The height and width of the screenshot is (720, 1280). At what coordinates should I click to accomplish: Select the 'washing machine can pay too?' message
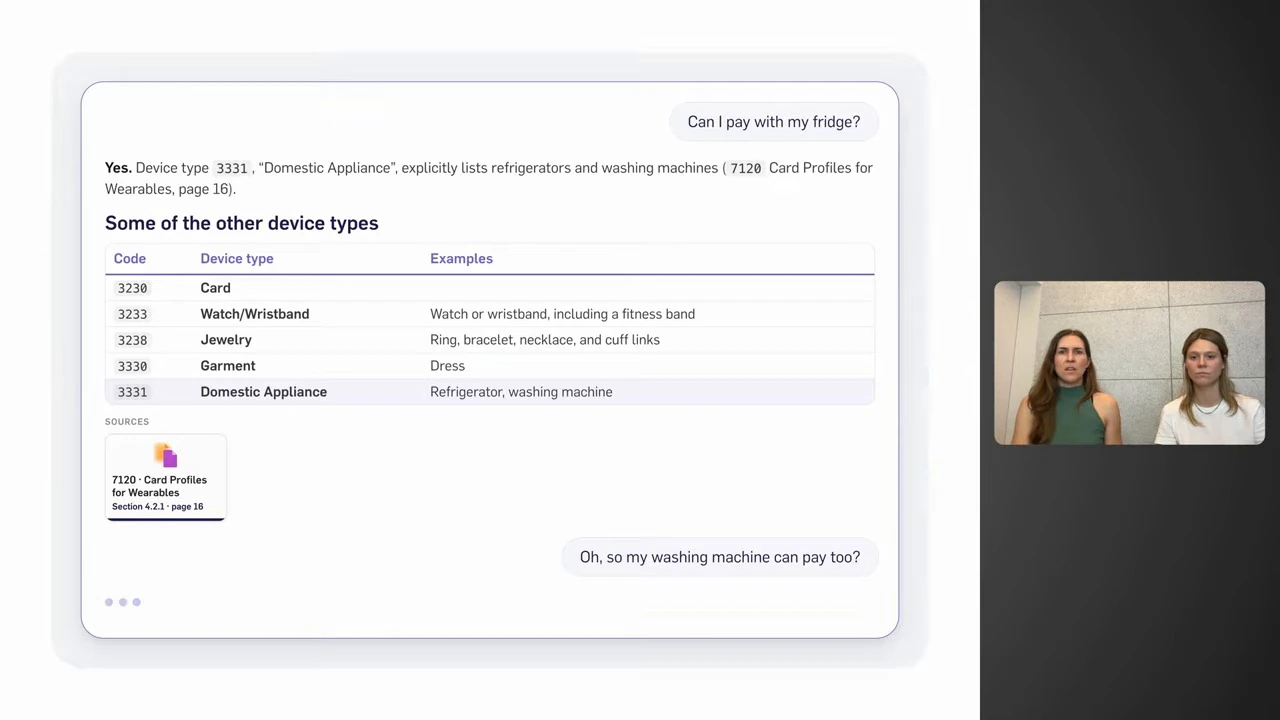(x=719, y=557)
